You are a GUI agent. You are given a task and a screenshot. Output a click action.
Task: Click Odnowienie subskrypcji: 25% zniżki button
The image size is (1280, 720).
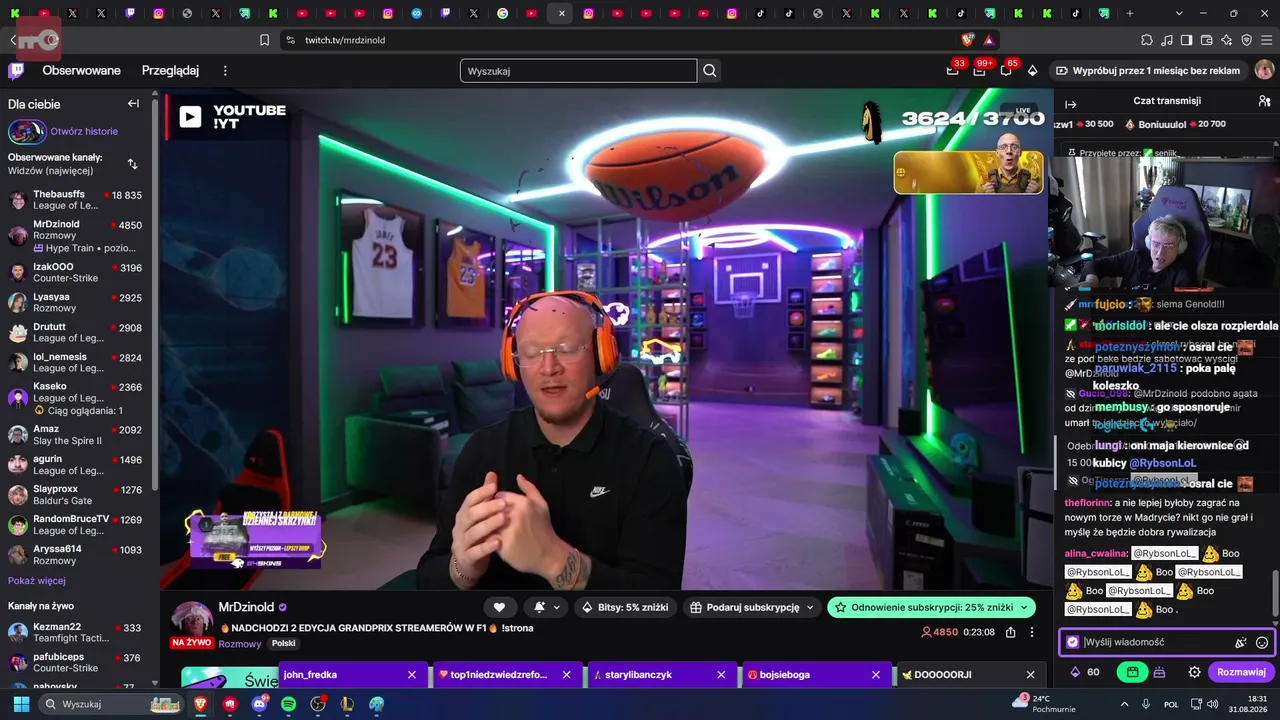coord(931,607)
